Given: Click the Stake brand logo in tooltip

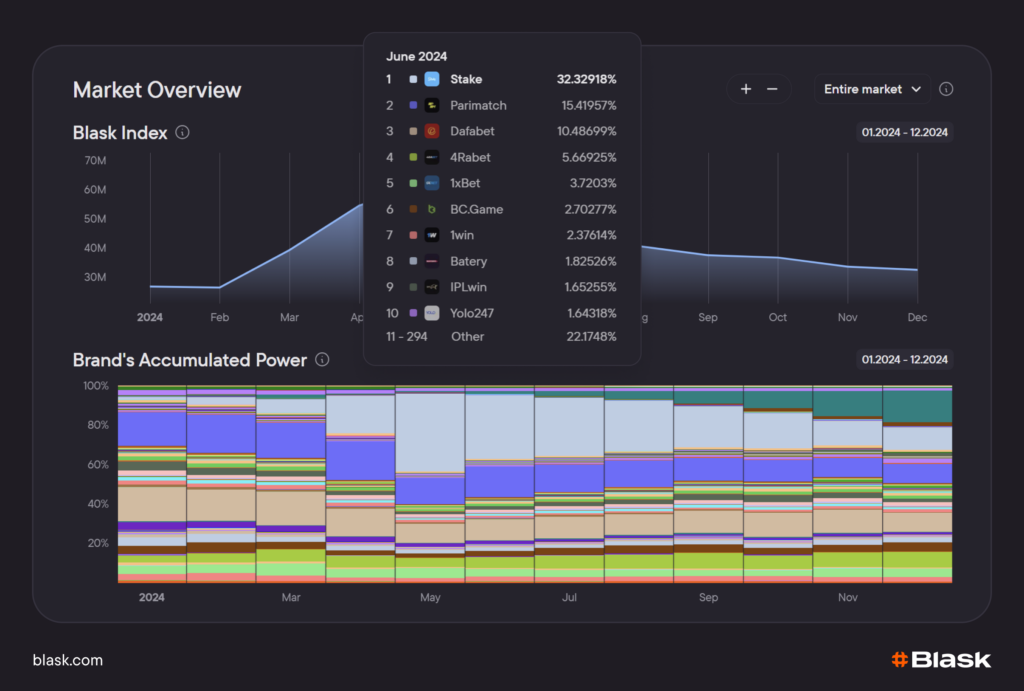Looking at the screenshot, I should (x=432, y=79).
